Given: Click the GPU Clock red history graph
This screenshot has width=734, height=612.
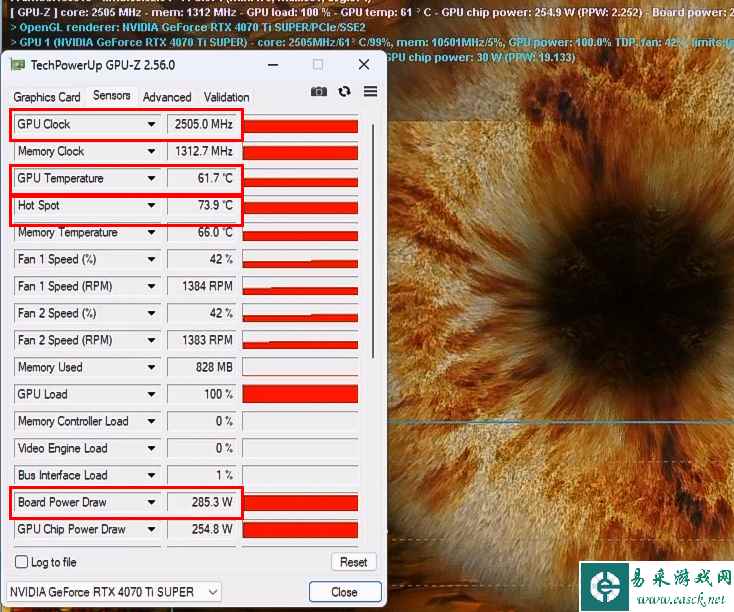Looking at the screenshot, I should point(301,125).
